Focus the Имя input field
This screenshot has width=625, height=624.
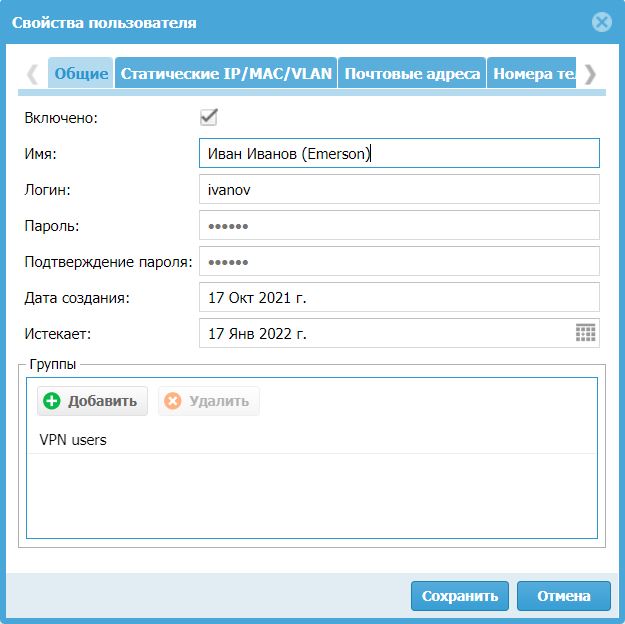399,153
